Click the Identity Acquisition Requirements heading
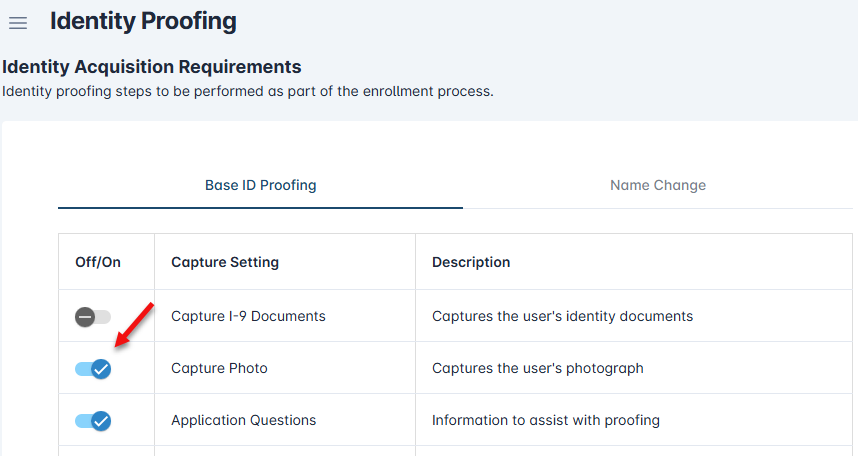 coord(152,67)
